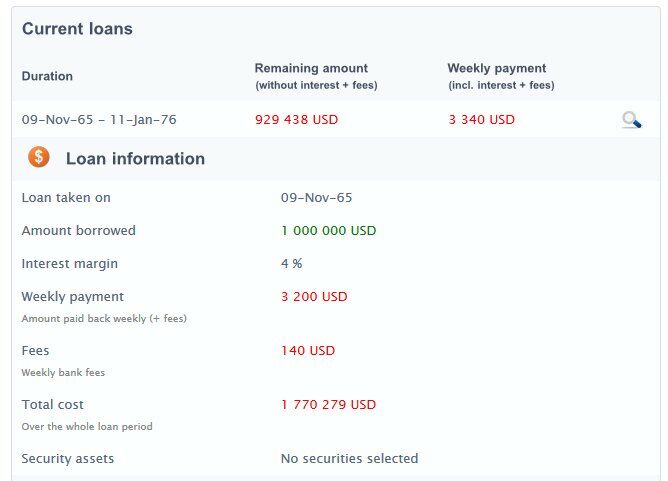The height and width of the screenshot is (481, 668).
Task: Click the 929 438 USD remaining amount
Action: point(297,120)
